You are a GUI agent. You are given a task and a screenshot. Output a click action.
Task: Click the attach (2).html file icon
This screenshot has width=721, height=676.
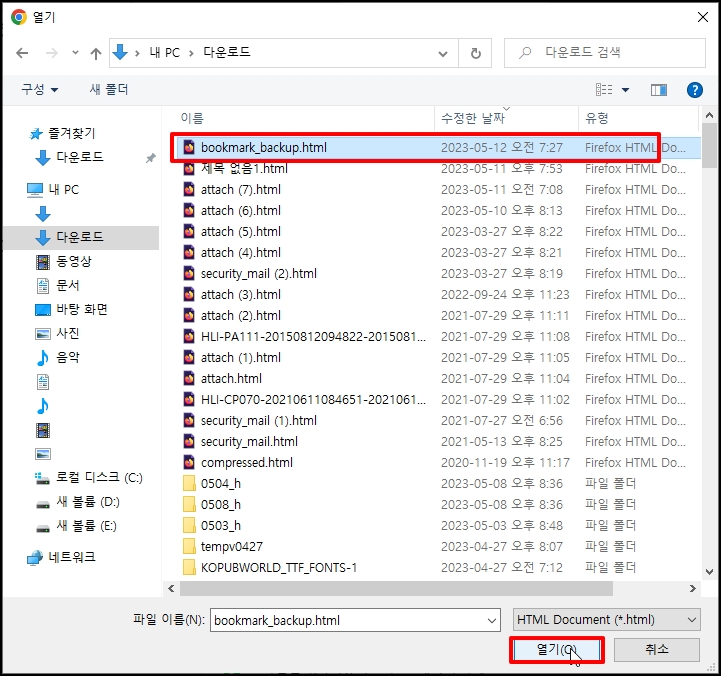189,316
